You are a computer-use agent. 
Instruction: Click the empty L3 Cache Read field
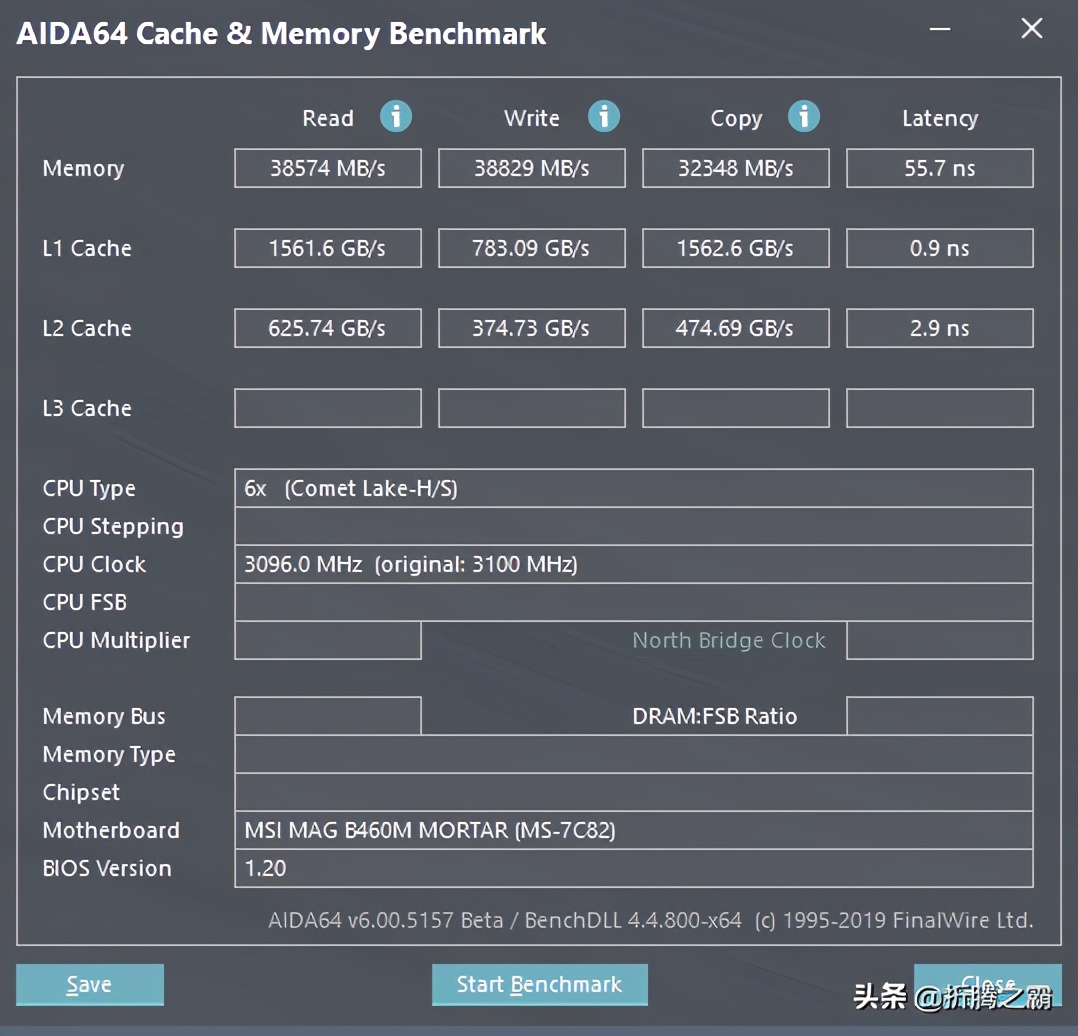pos(327,408)
